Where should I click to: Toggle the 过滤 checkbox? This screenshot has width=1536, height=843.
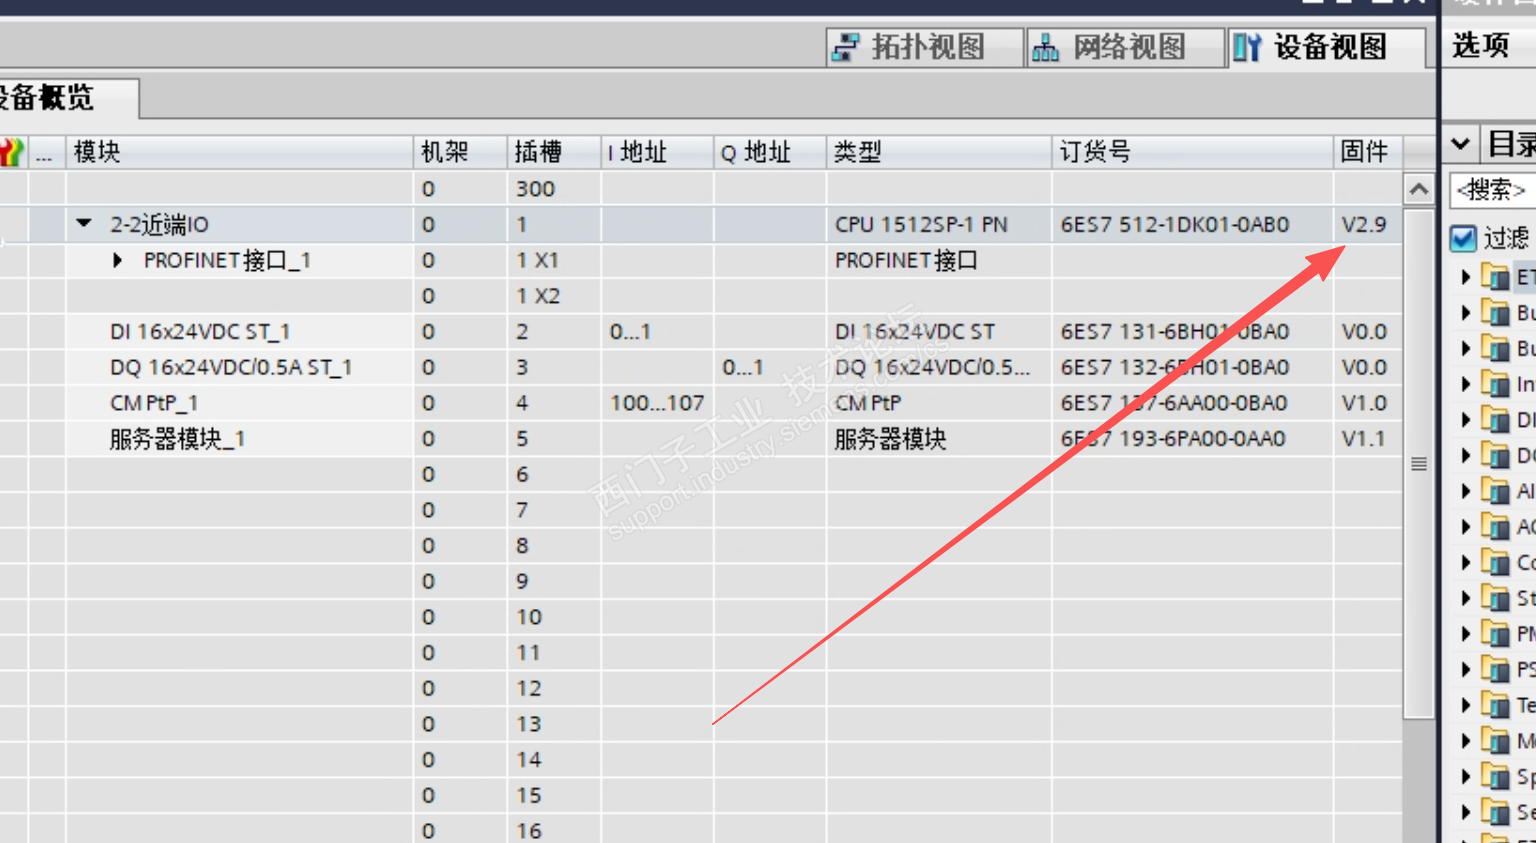click(1463, 238)
